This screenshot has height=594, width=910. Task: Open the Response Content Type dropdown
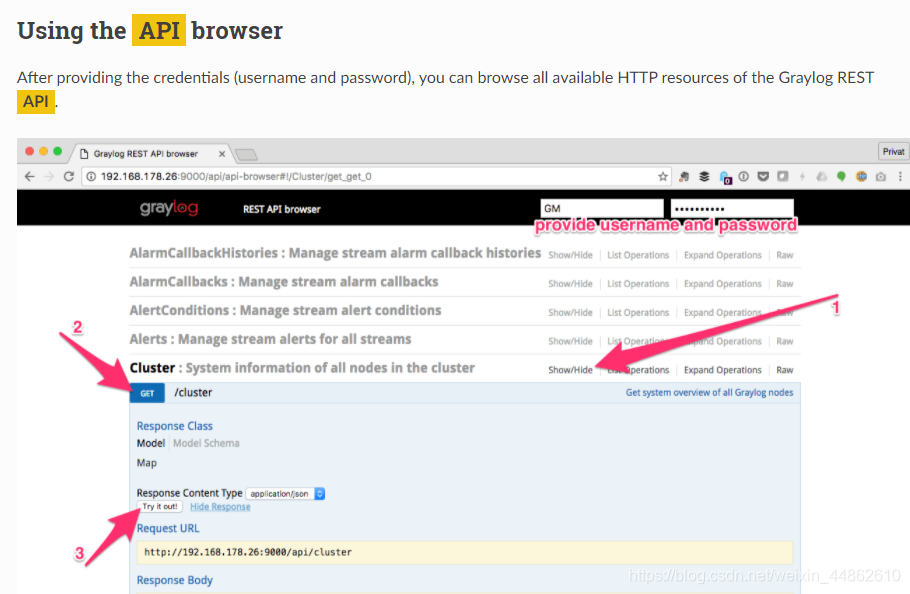[x=285, y=494]
